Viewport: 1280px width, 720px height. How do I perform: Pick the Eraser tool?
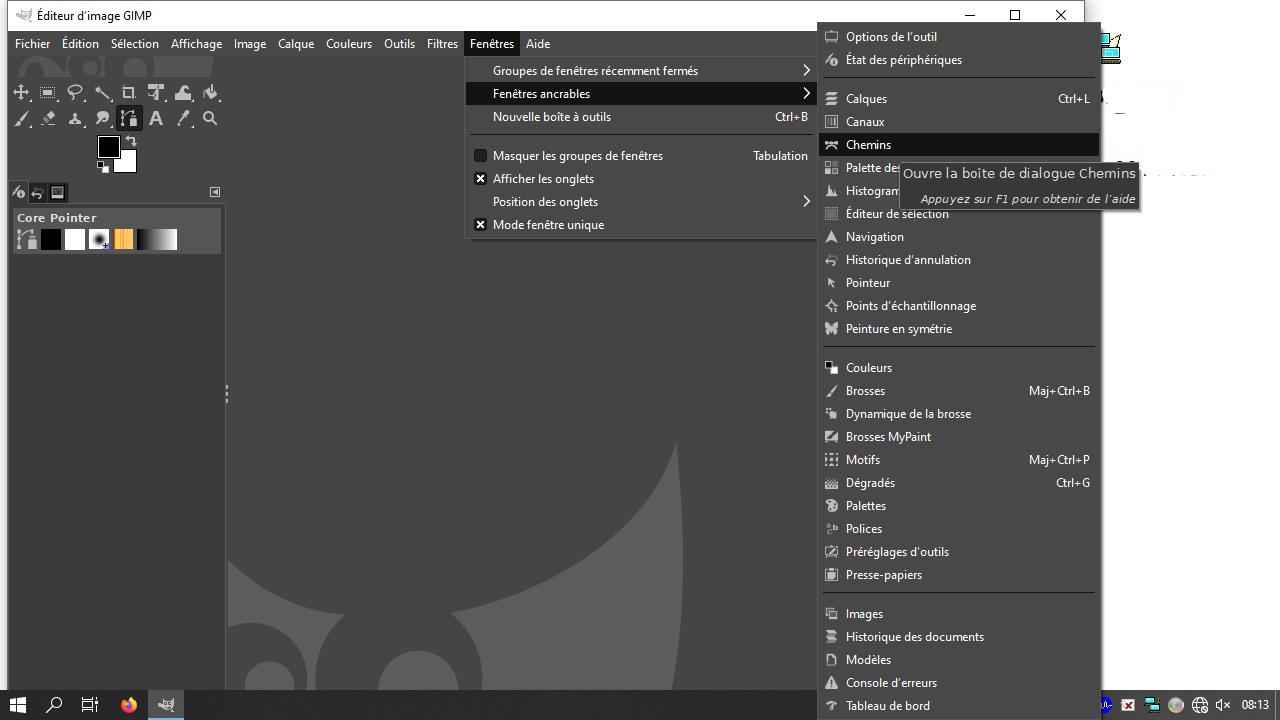coord(48,119)
